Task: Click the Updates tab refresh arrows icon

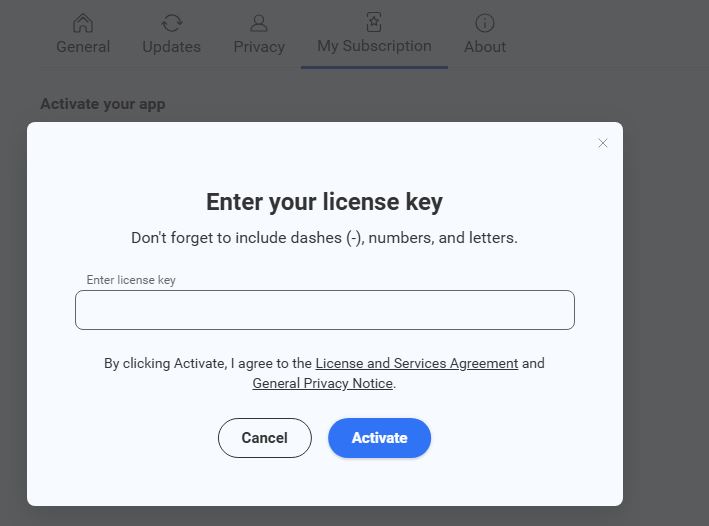Action: tap(172, 23)
